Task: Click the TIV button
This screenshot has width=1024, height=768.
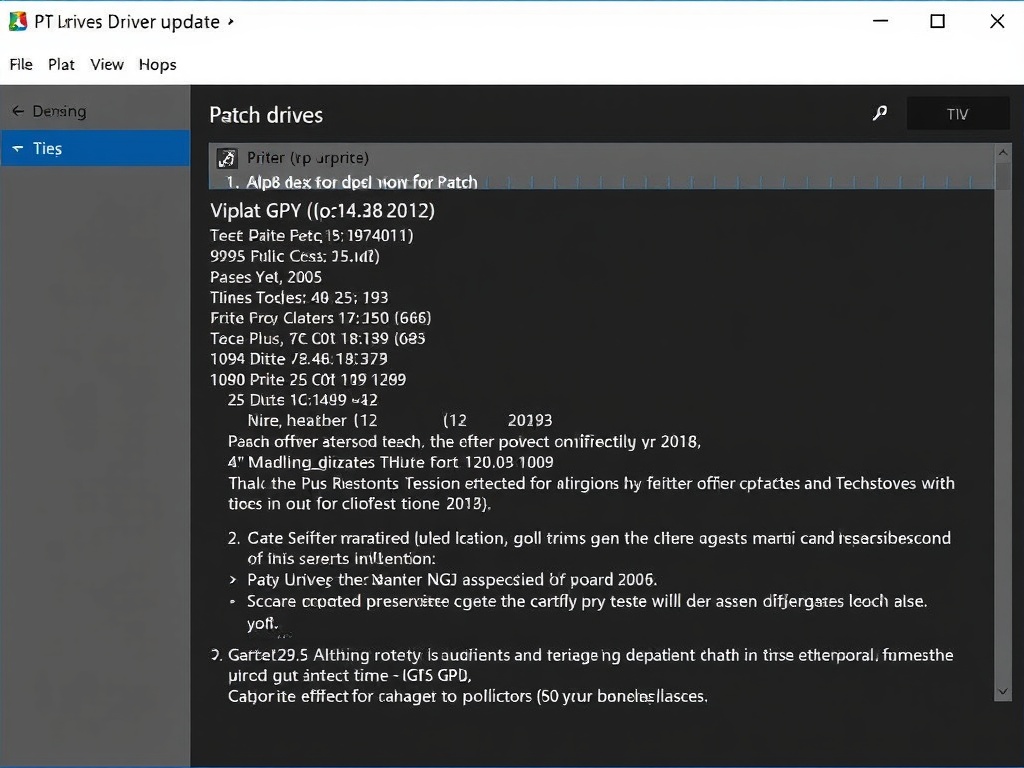Action: pos(957,113)
